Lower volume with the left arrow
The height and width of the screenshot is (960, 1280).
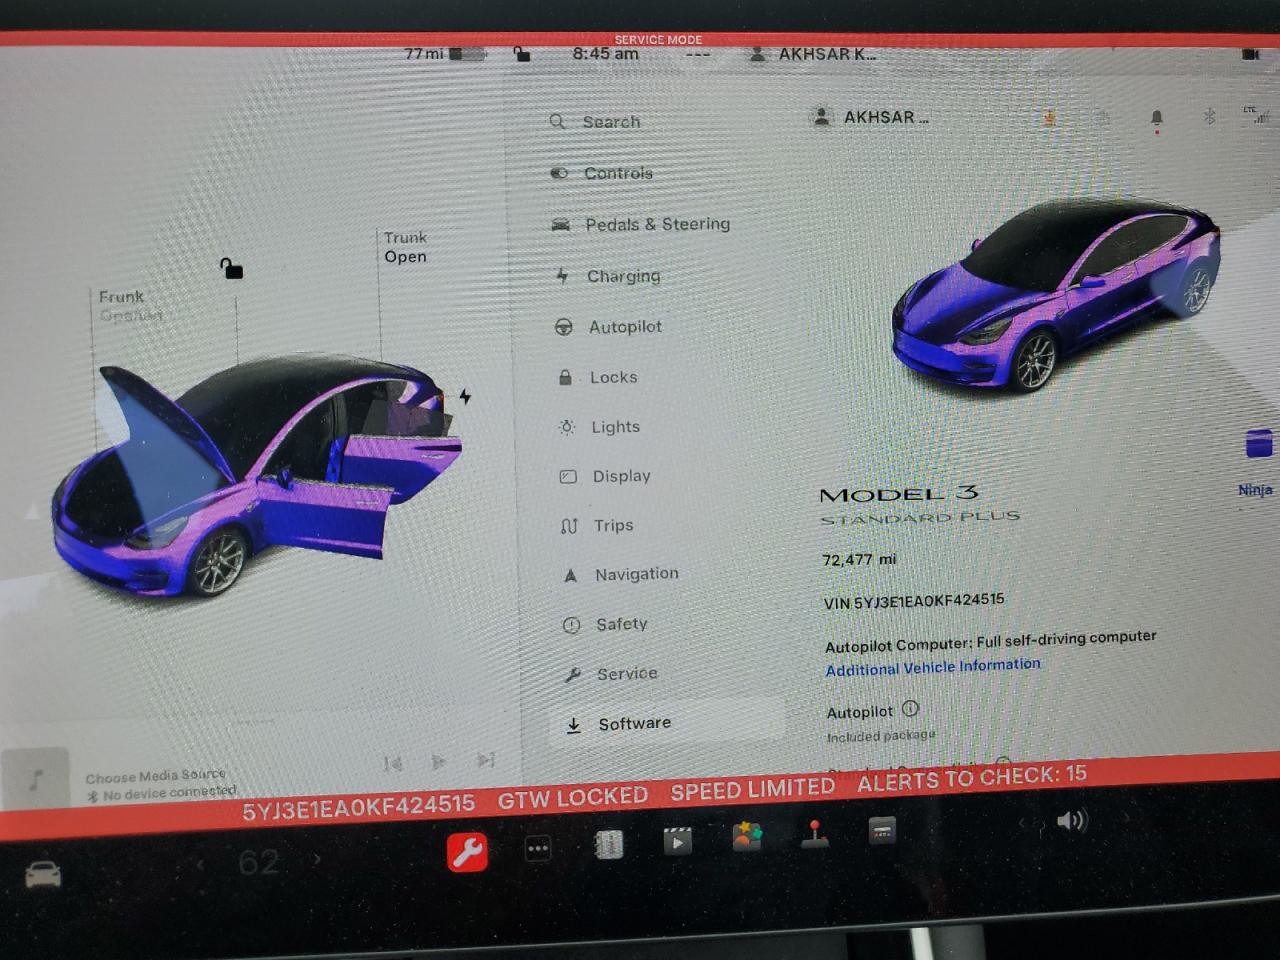1023,823
